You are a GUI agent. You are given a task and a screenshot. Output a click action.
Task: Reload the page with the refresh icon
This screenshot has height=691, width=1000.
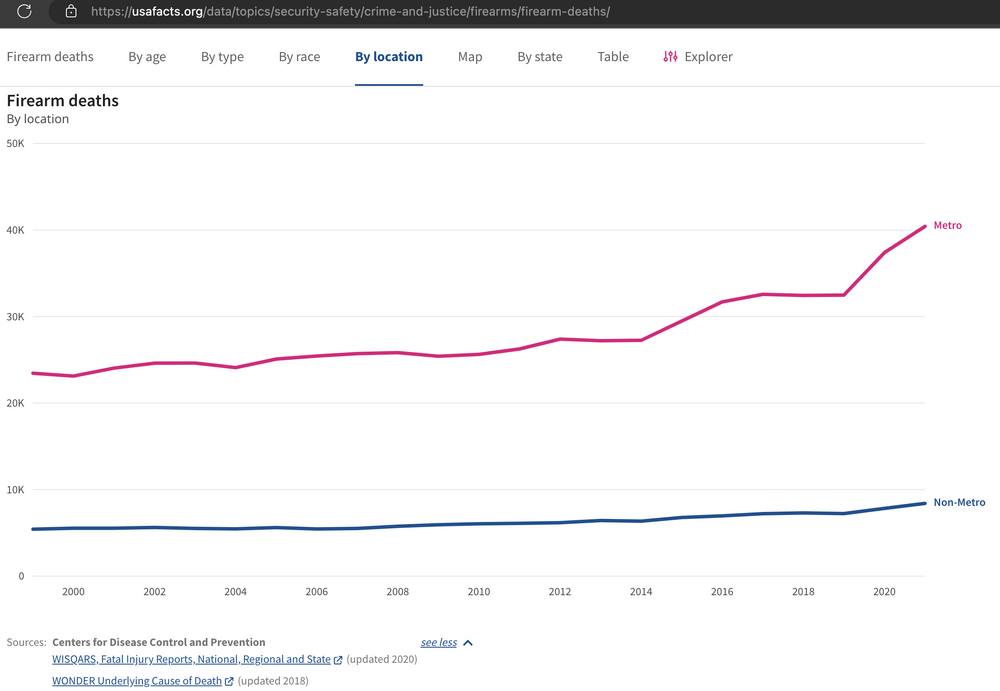pos(25,12)
